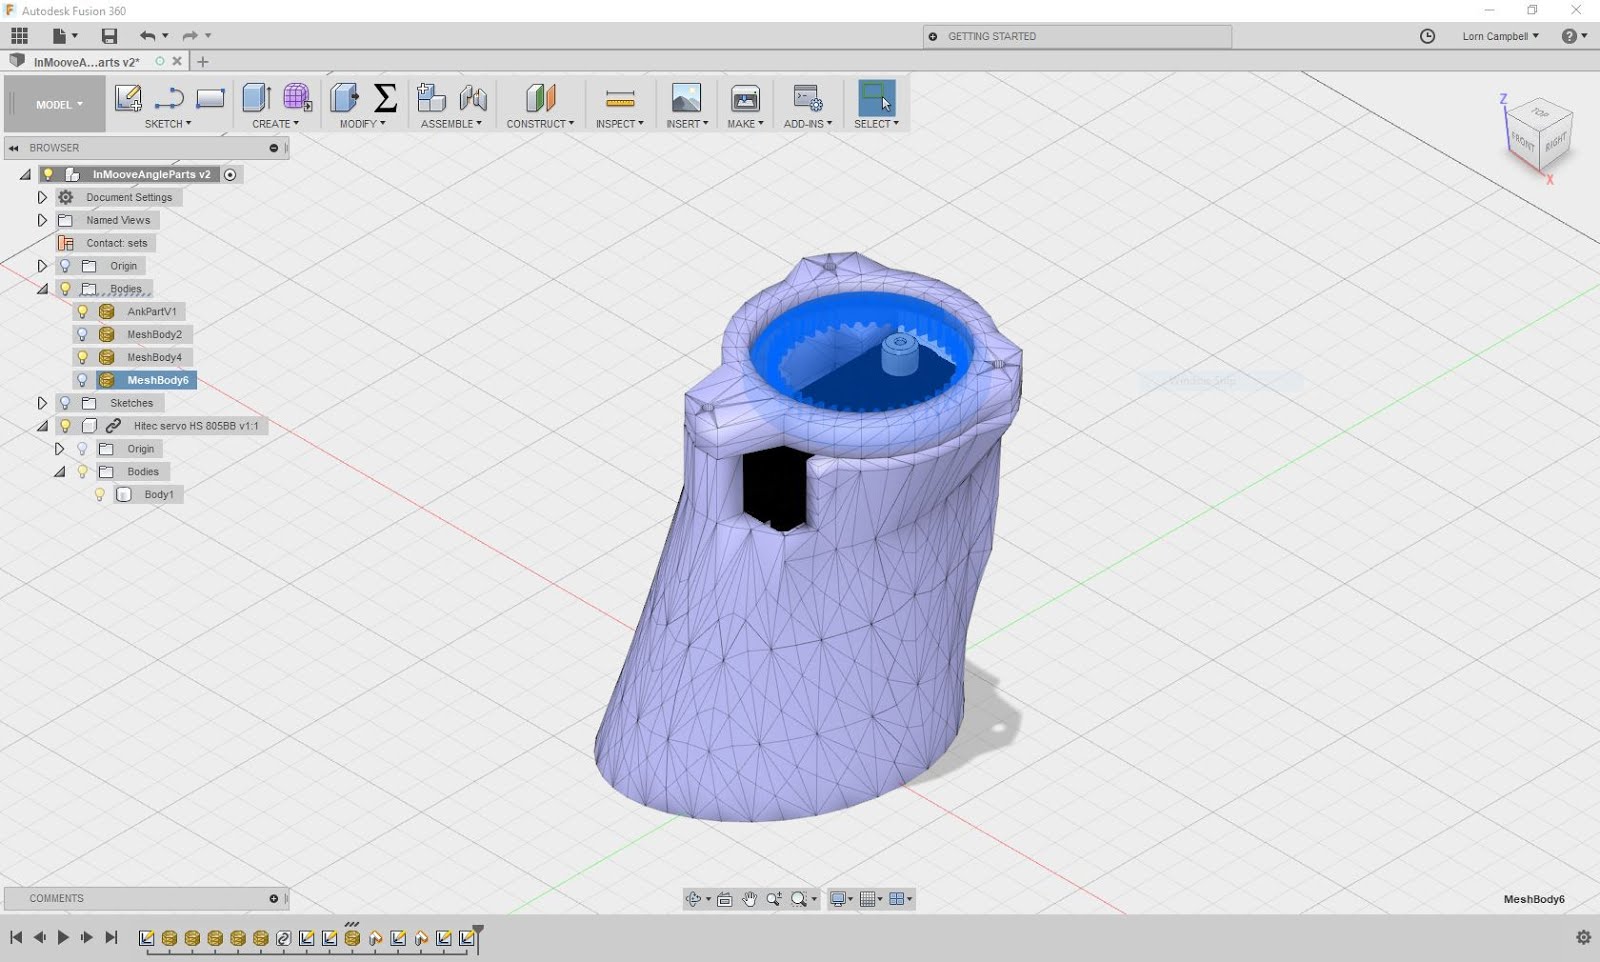
Task: Click the Save icon in top bar
Action: coord(109,36)
